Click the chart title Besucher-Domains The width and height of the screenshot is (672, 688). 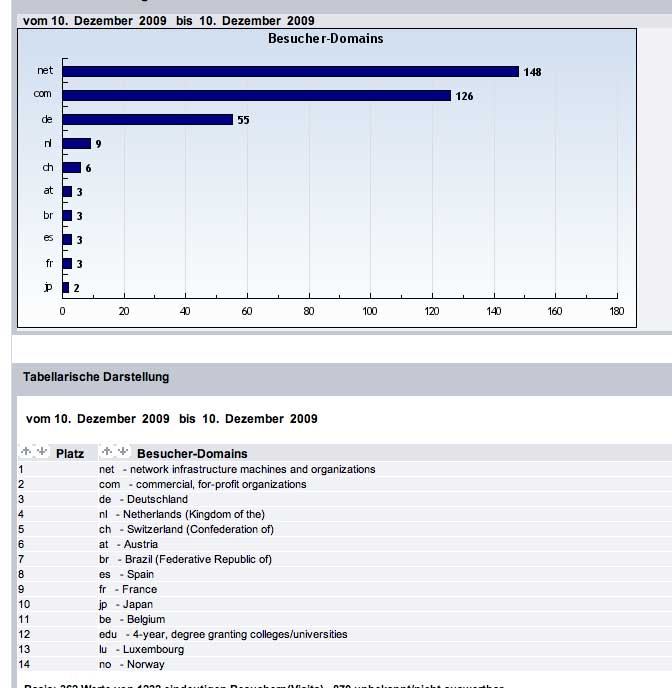coord(326,39)
